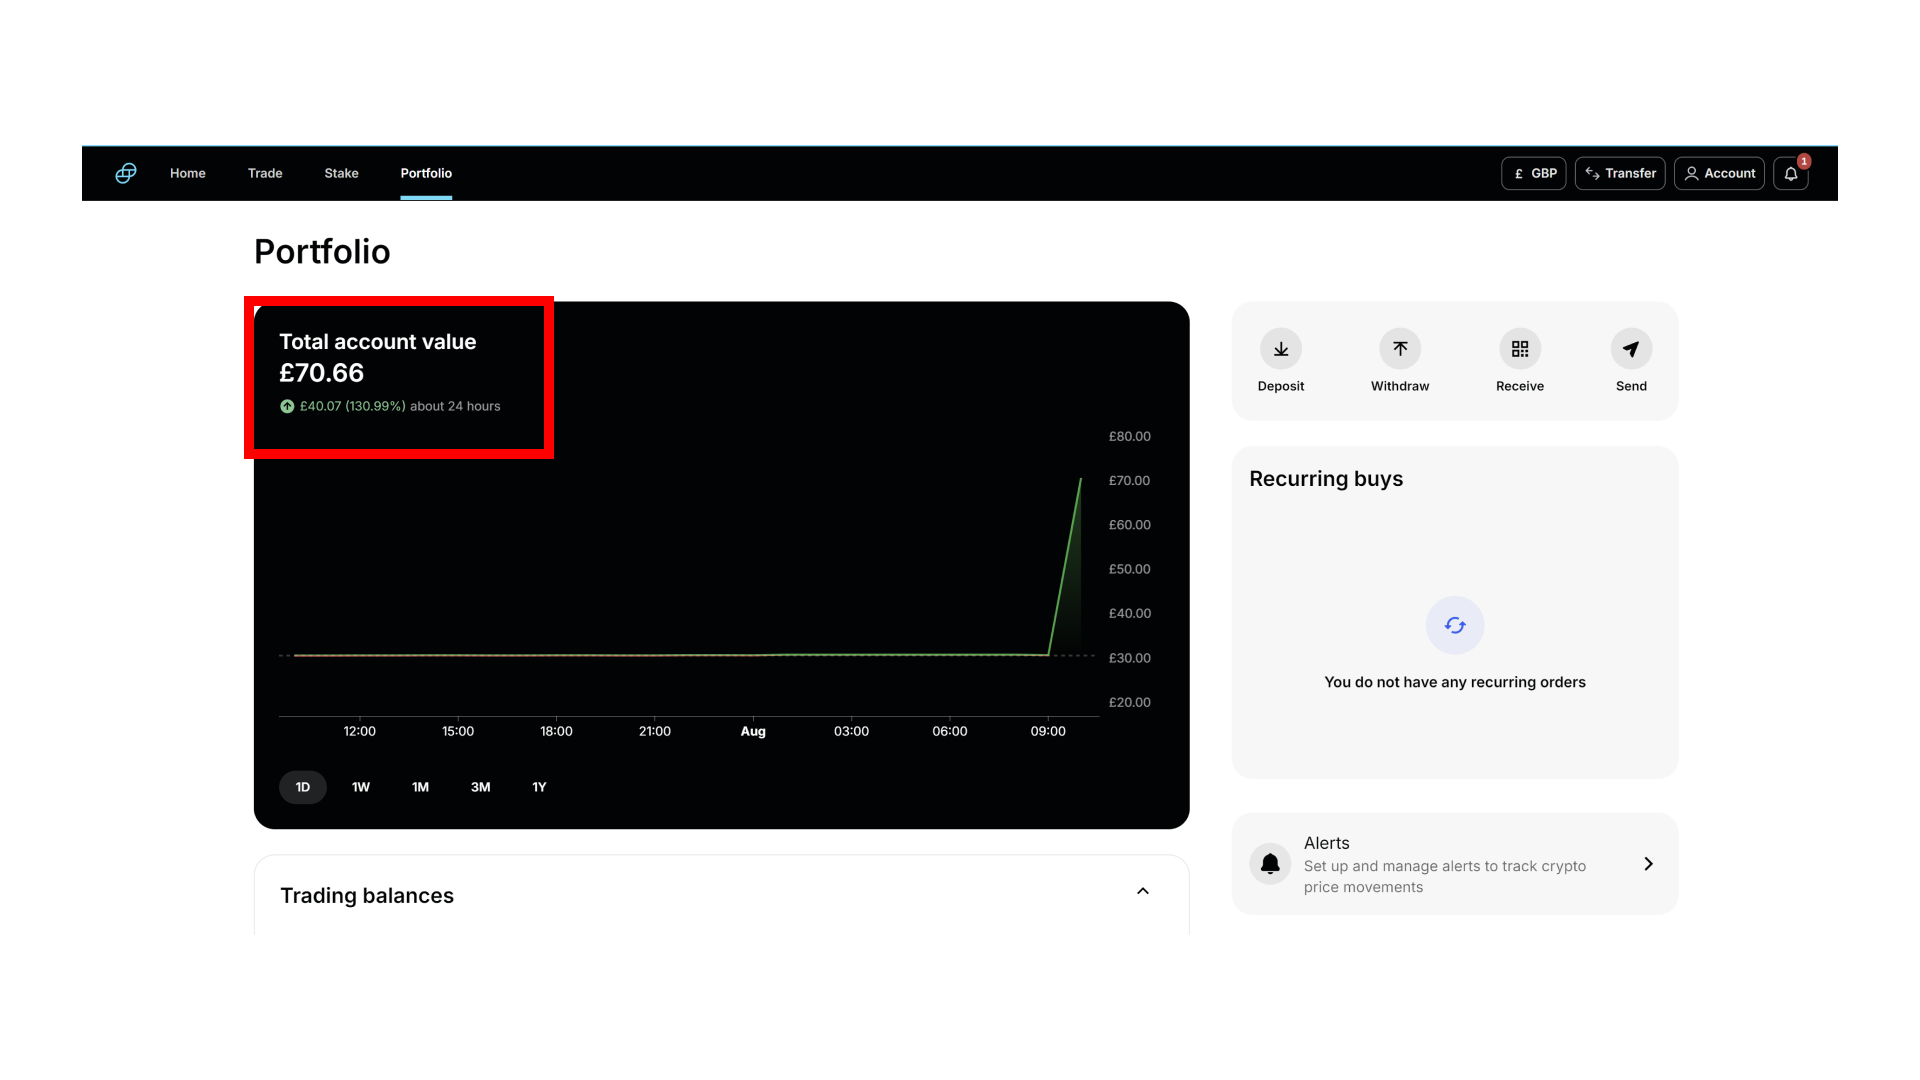Select the 1D chart range

pos(303,787)
